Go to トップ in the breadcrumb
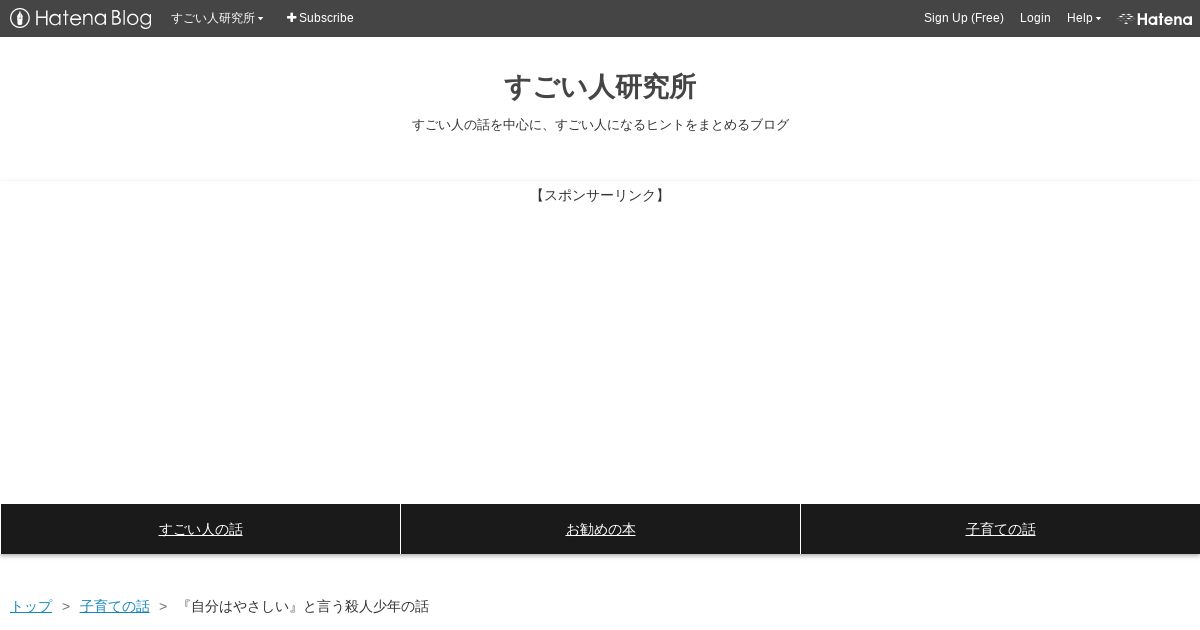This screenshot has height=630, width=1200. 31,606
